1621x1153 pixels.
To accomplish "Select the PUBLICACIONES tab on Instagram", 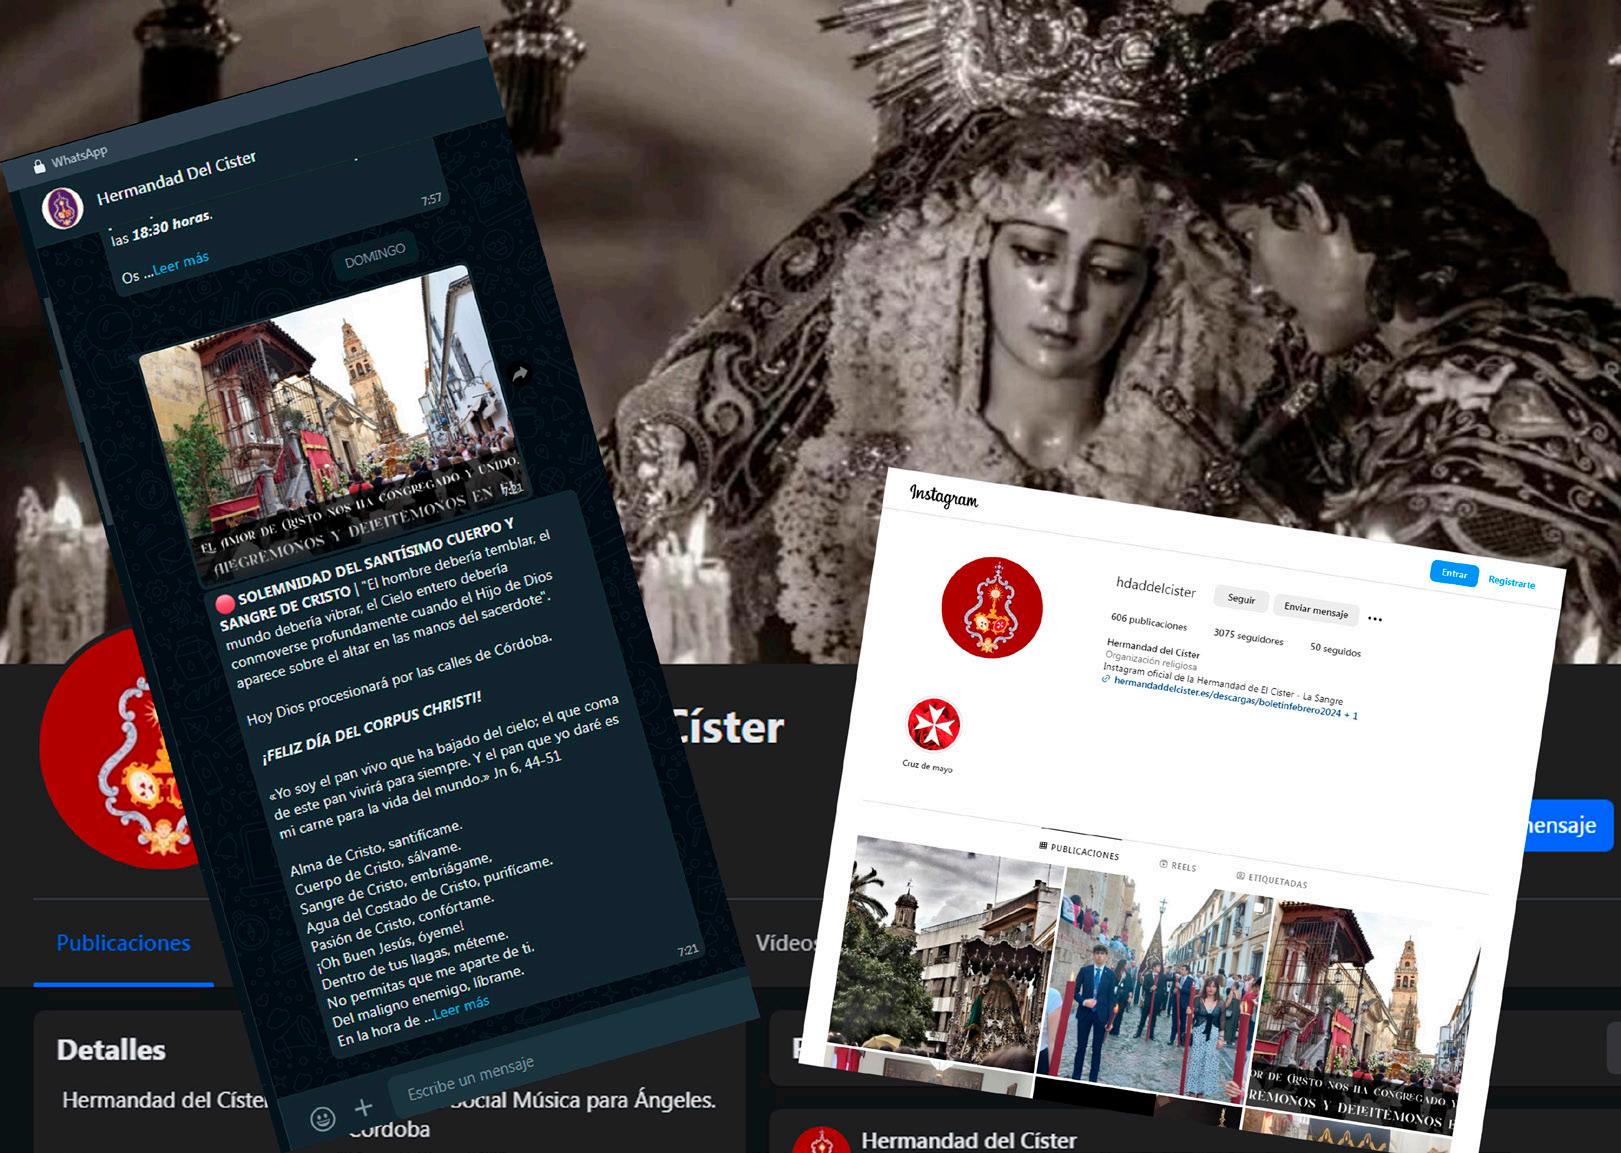I will 1079,851.
